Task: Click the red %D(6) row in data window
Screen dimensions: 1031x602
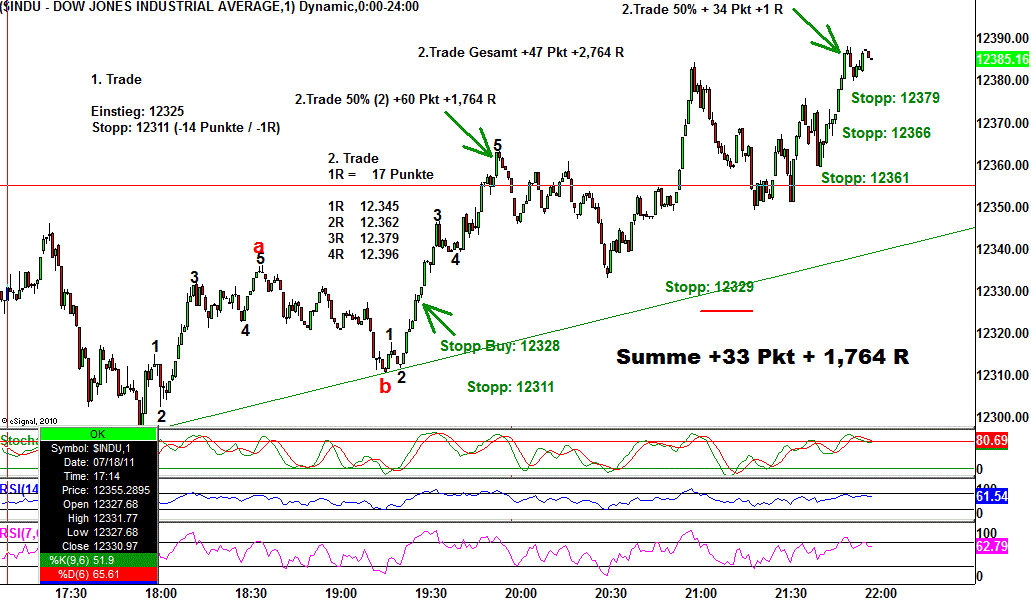Action: click(97, 574)
